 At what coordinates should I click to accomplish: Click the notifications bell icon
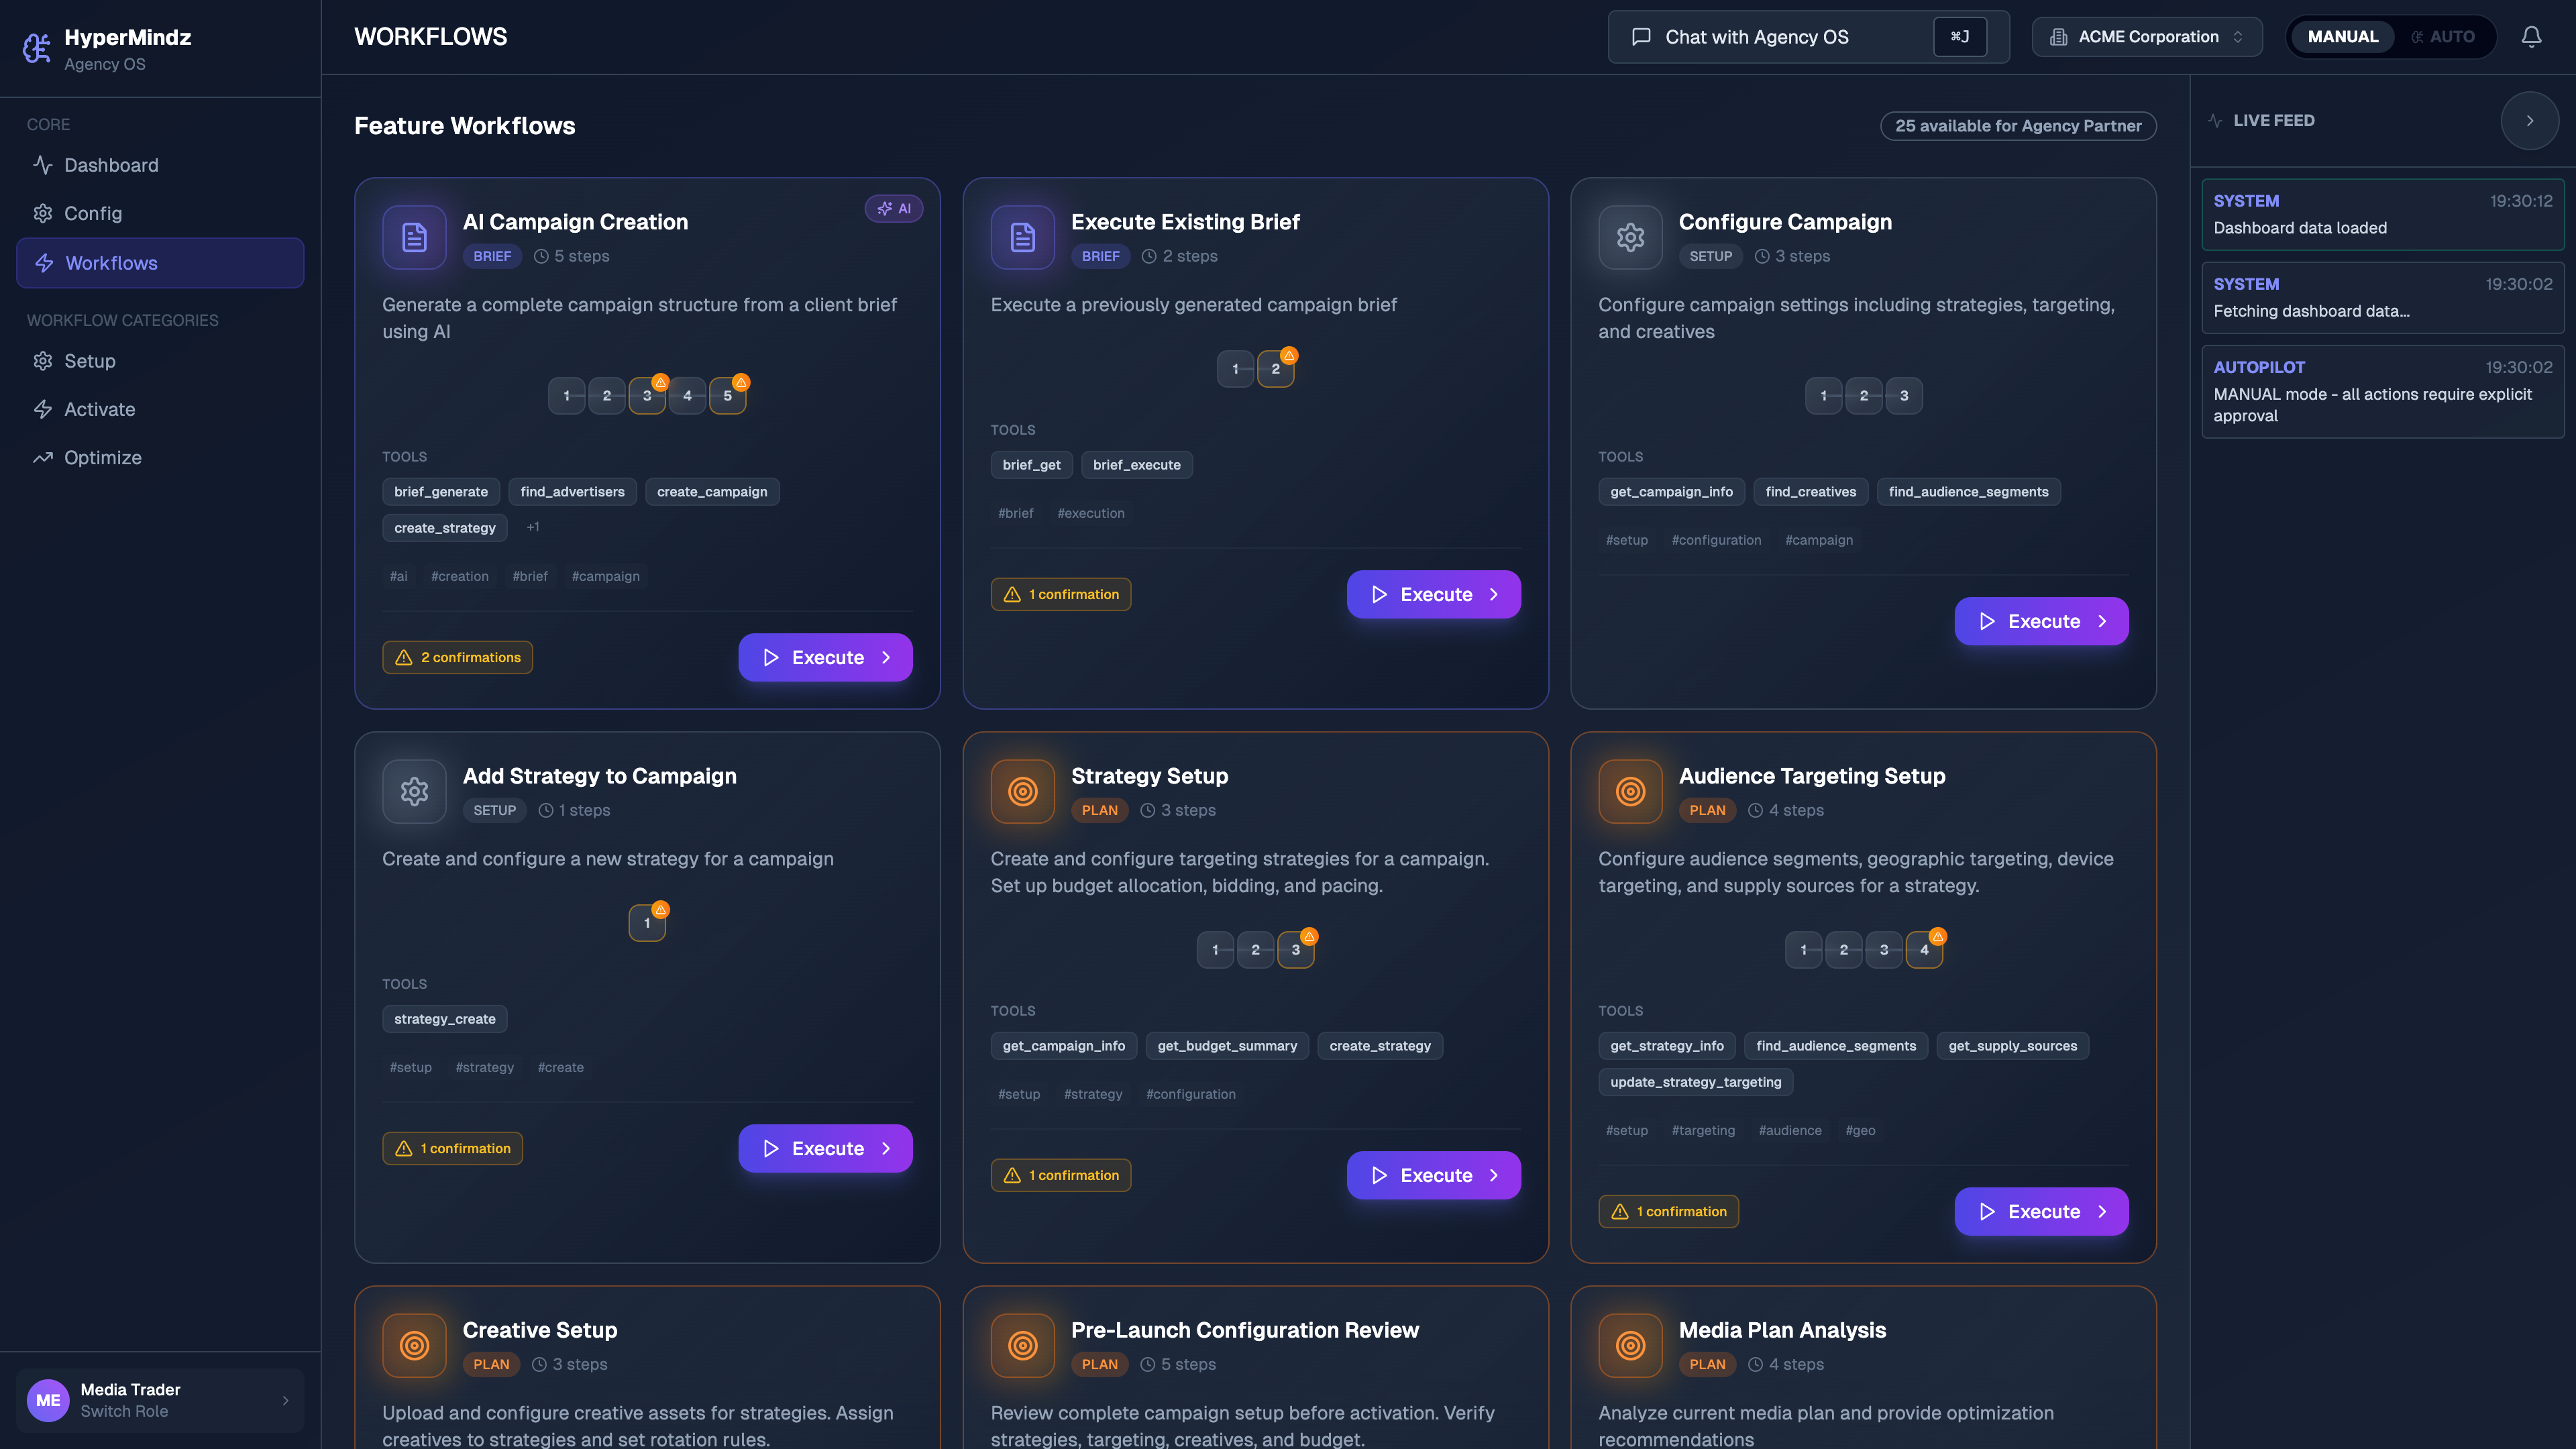click(2531, 37)
